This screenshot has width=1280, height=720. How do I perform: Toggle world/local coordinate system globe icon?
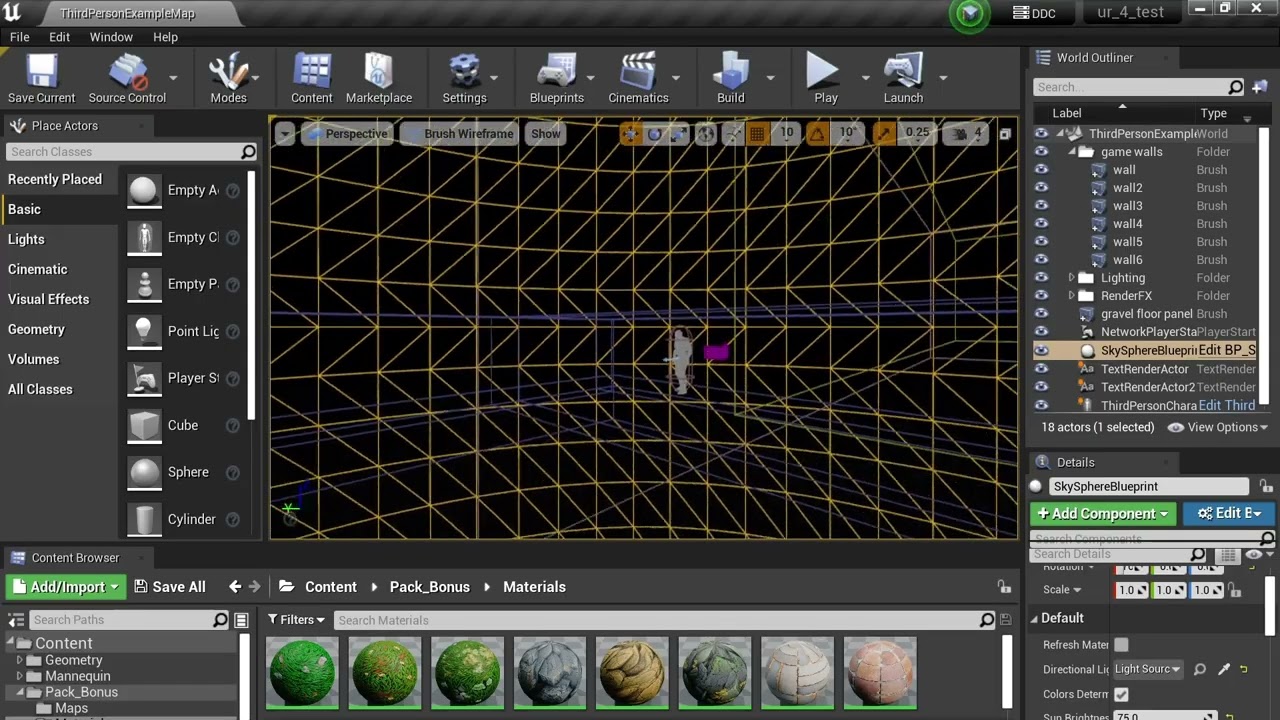tap(706, 134)
